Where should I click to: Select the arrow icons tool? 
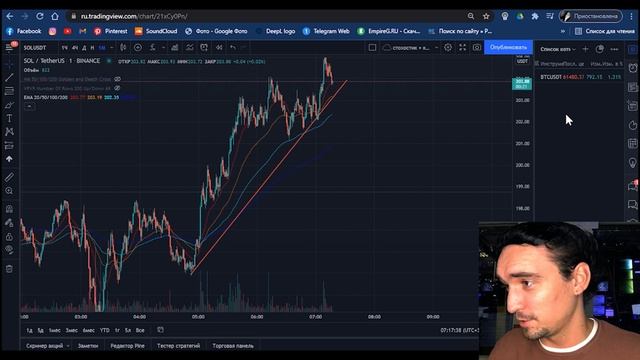coord(9,159)
